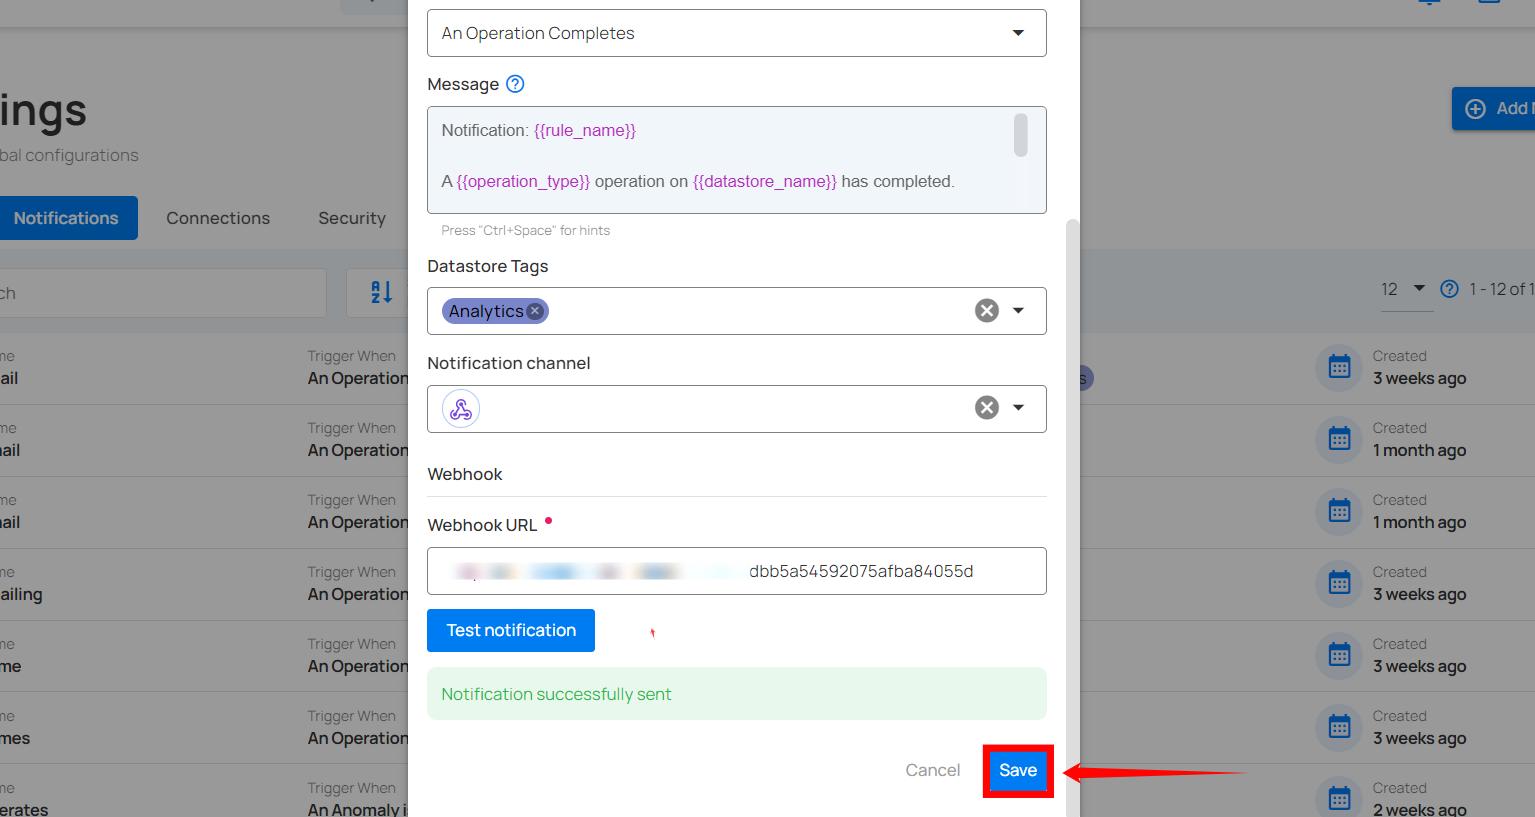This screenshot has height=817, width=1535.
Task: Click the dialog's vertical scrollbar
Action: pos(1073,518)
